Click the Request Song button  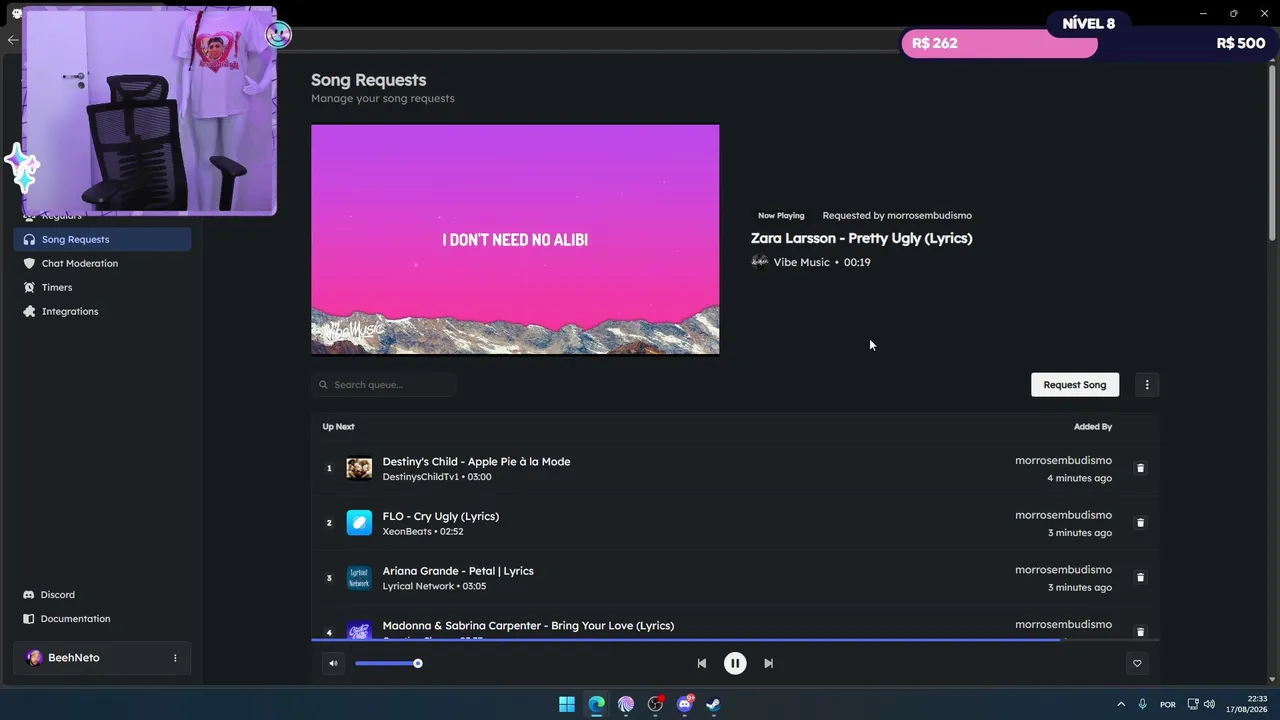tap(1075, 385)
